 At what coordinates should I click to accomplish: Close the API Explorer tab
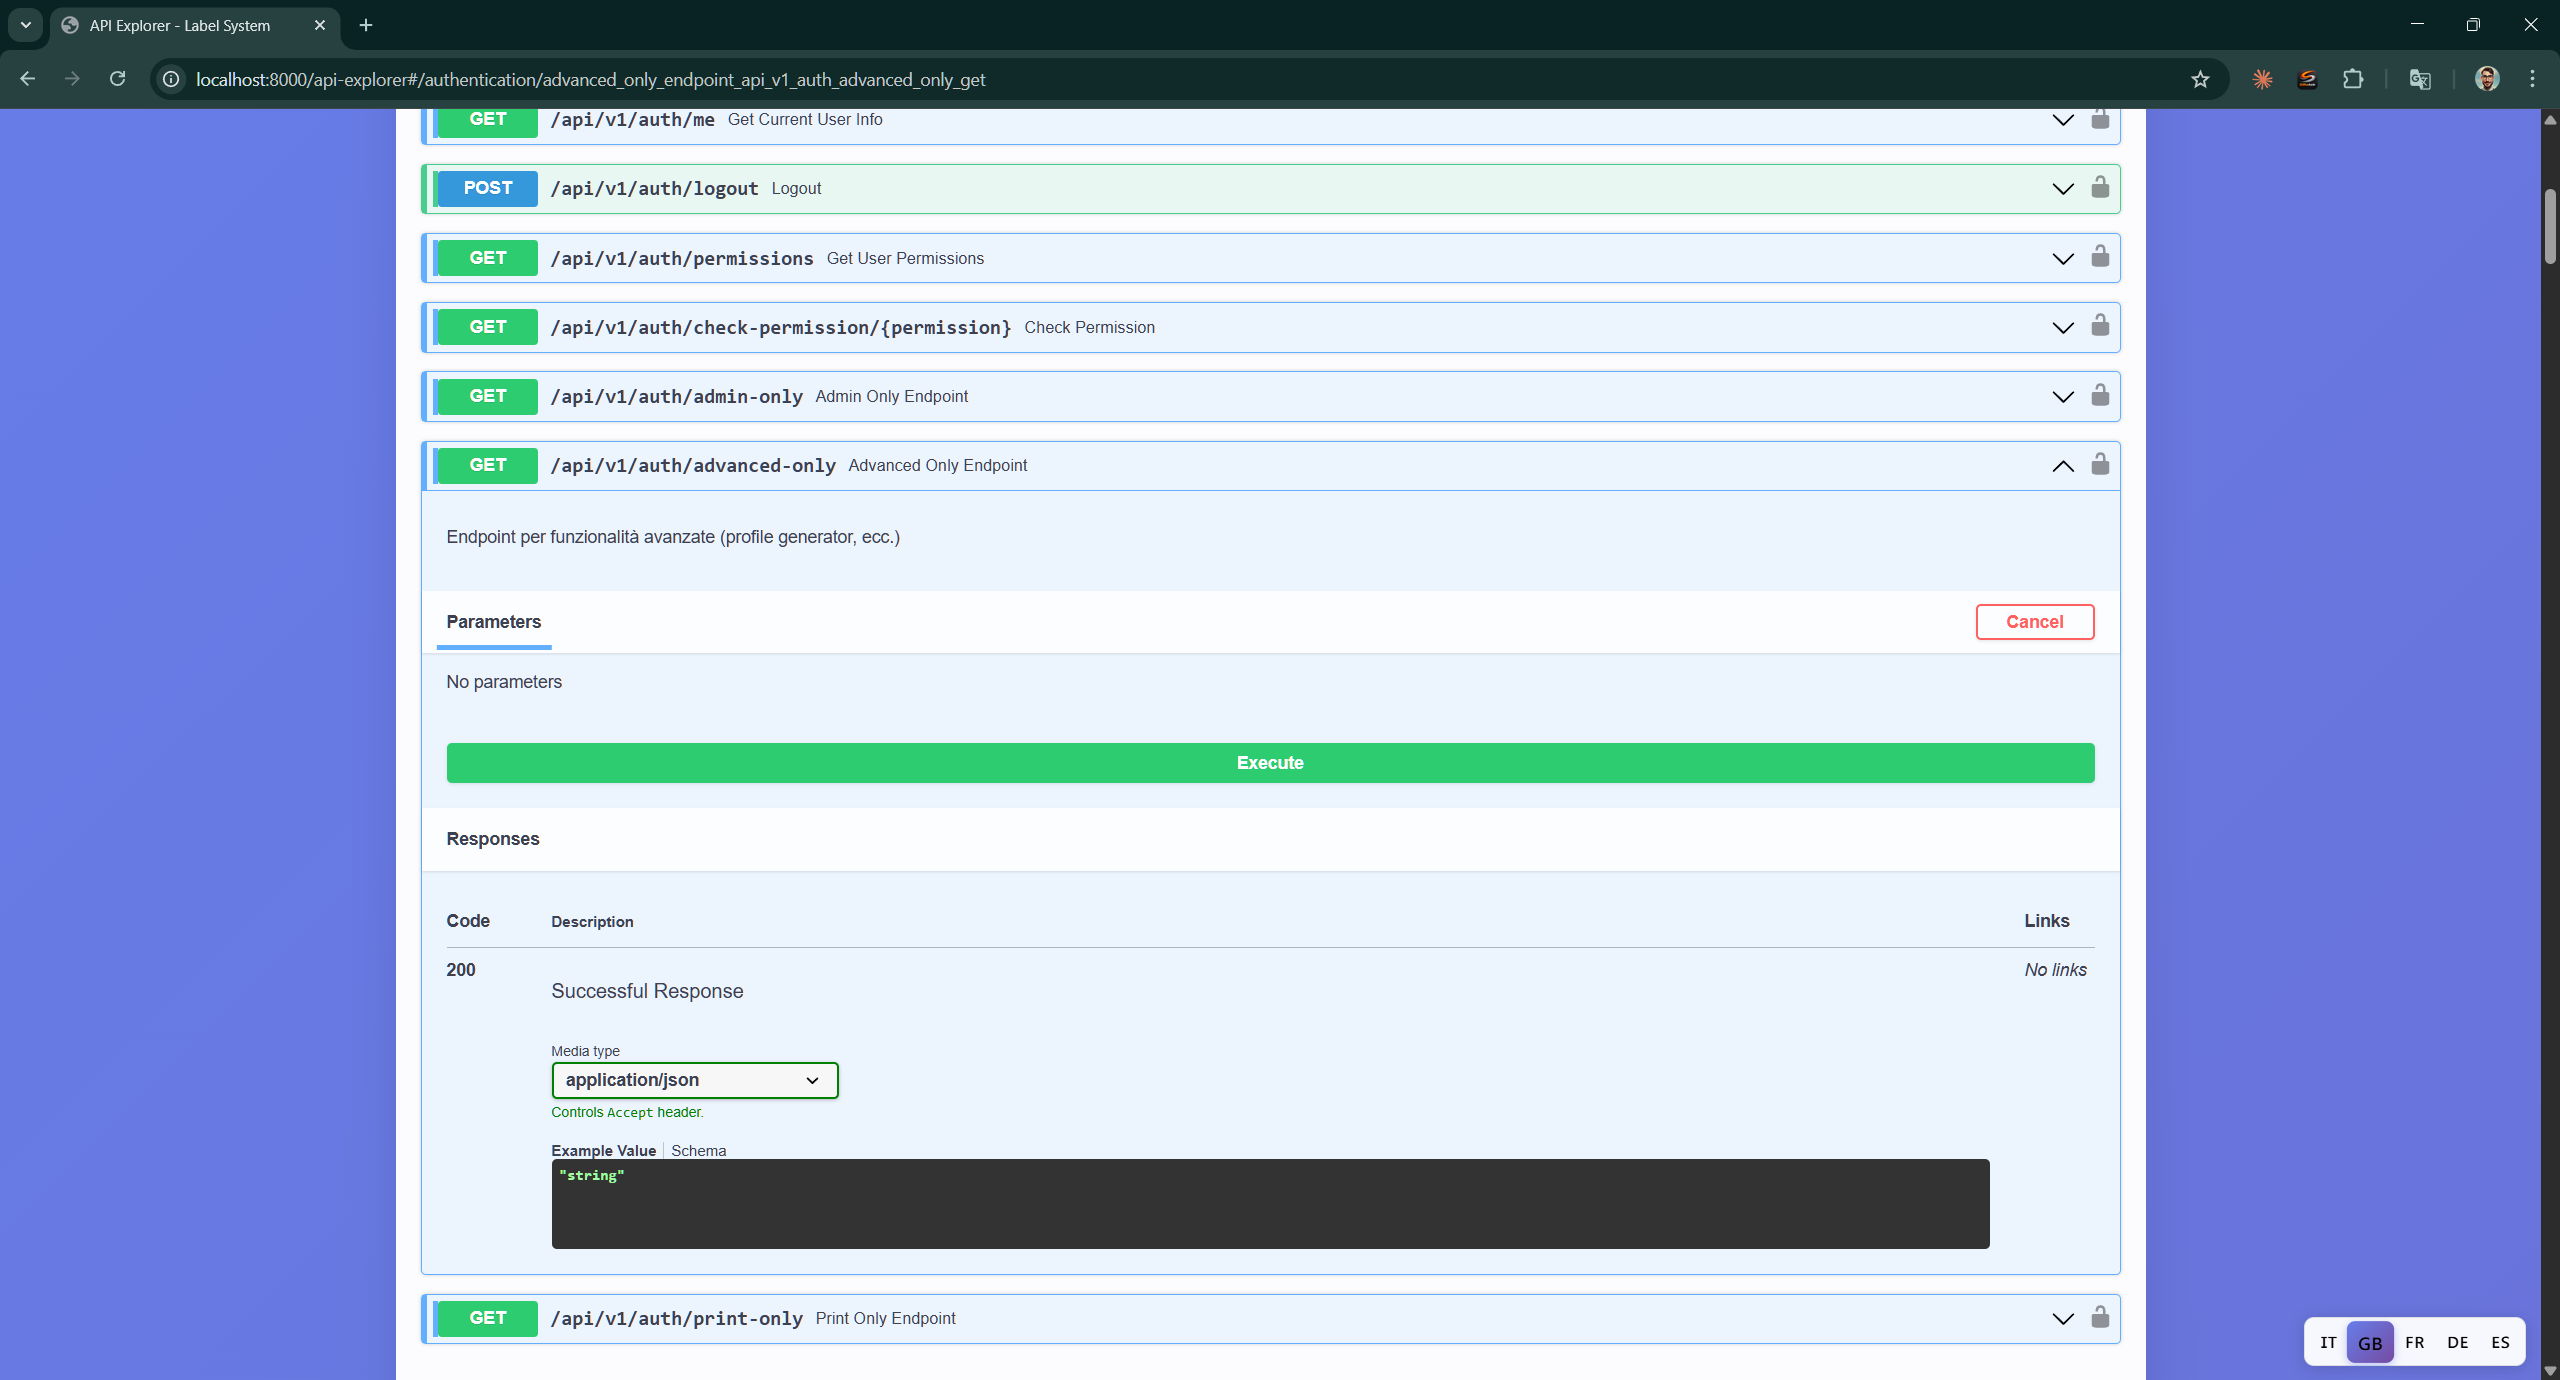coord(320,25)
